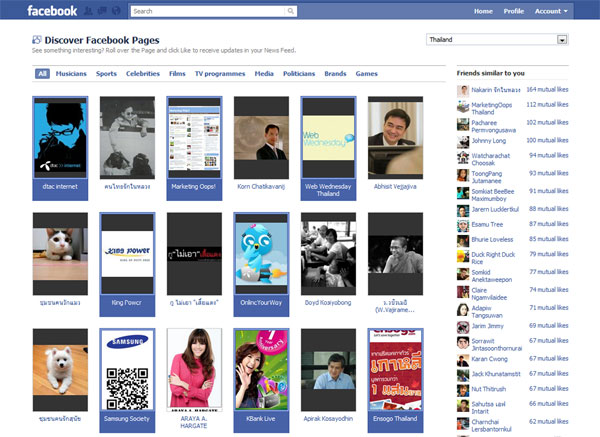Switch to the Brands tab

(335, 73)
